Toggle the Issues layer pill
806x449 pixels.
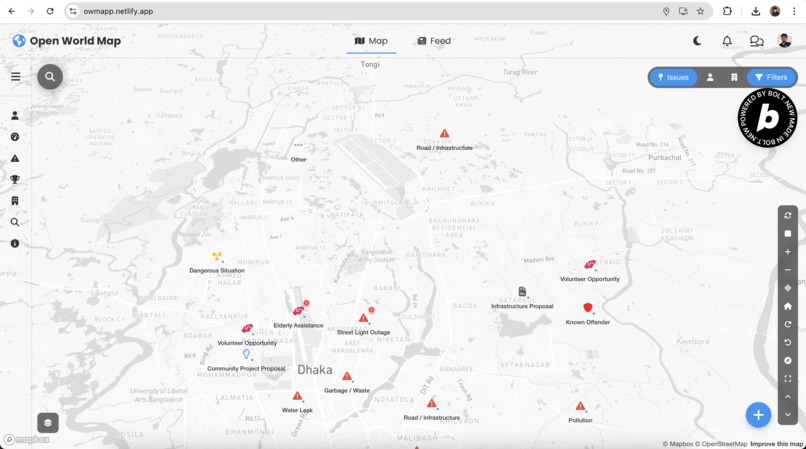[x=673, y=77]
